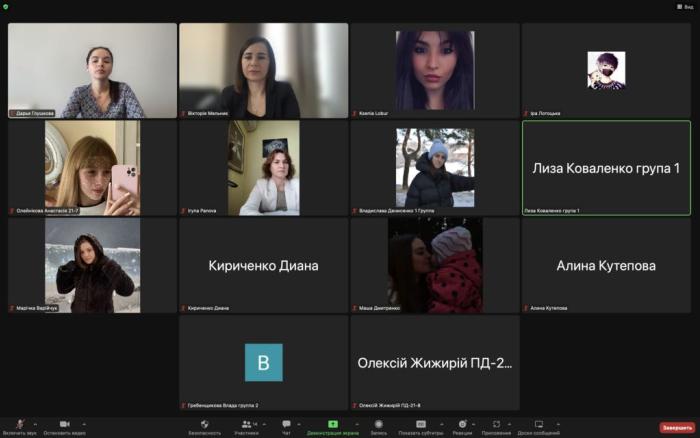The height and width of the screenshot is (438, 700).
Task: Expand the arrow next to Участники
Action: click(x=264, y=423)
